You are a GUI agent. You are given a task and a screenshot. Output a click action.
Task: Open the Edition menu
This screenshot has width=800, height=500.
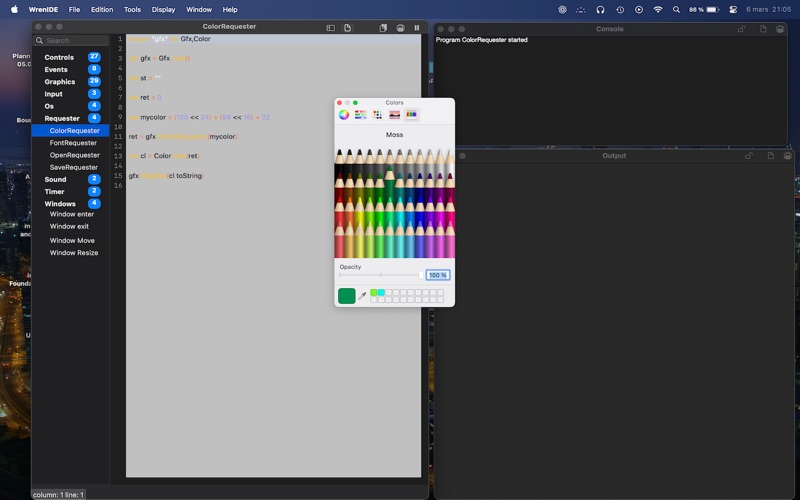pyautogui.click(x=102, y=9)
